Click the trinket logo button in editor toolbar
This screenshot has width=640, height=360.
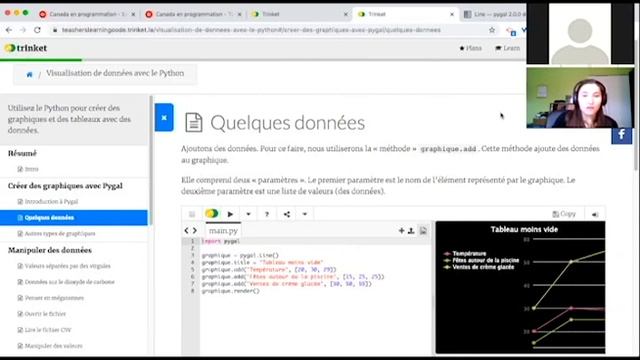(x=211, y=213)
